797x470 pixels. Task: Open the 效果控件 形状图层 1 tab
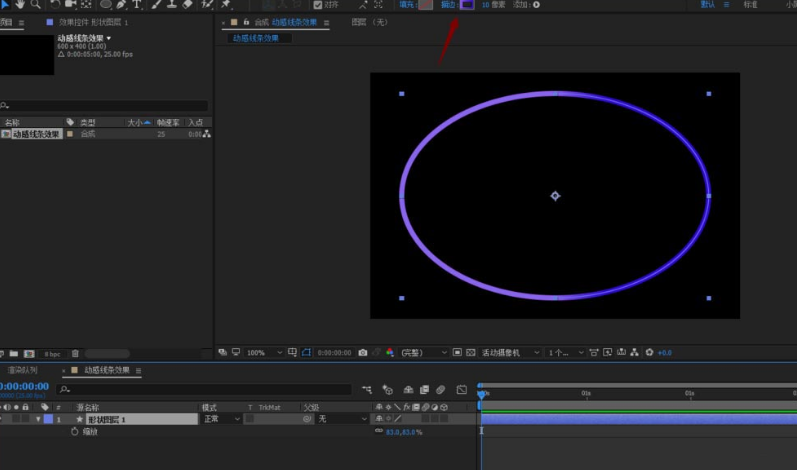pos(94,22)
